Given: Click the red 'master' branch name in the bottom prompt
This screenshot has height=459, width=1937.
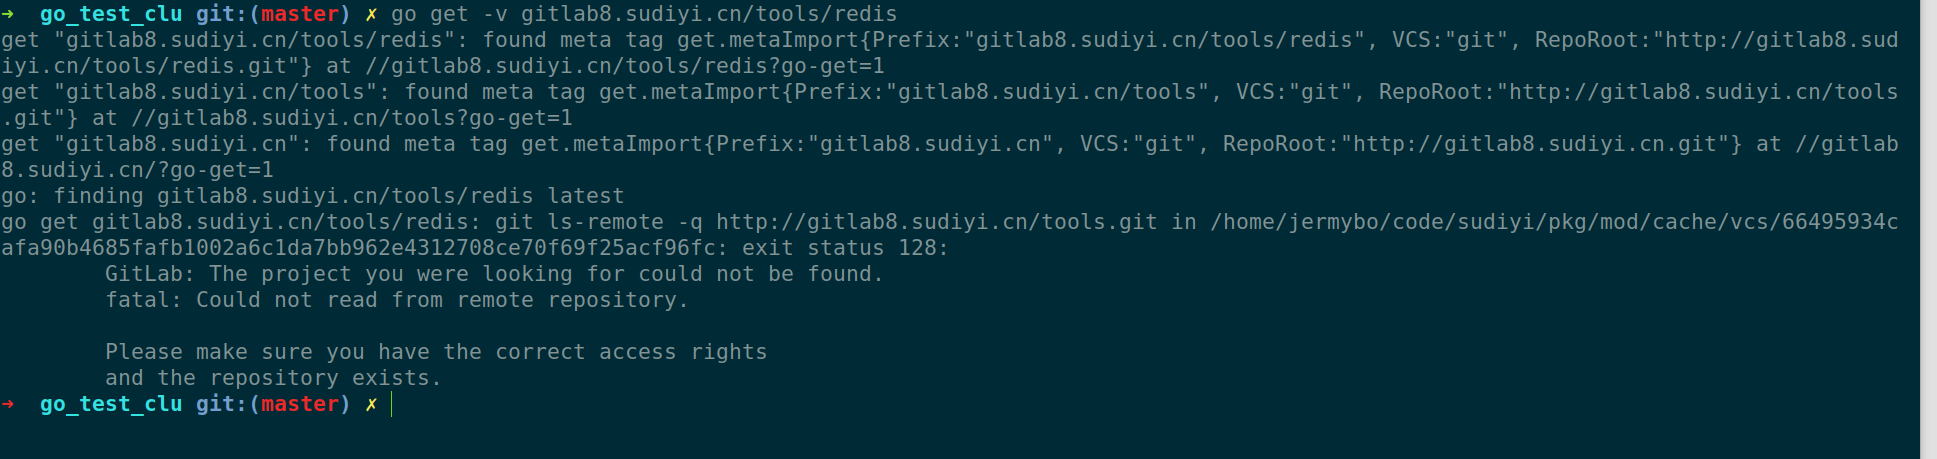Looking at the screenshot, I should [x=300, y=404].
